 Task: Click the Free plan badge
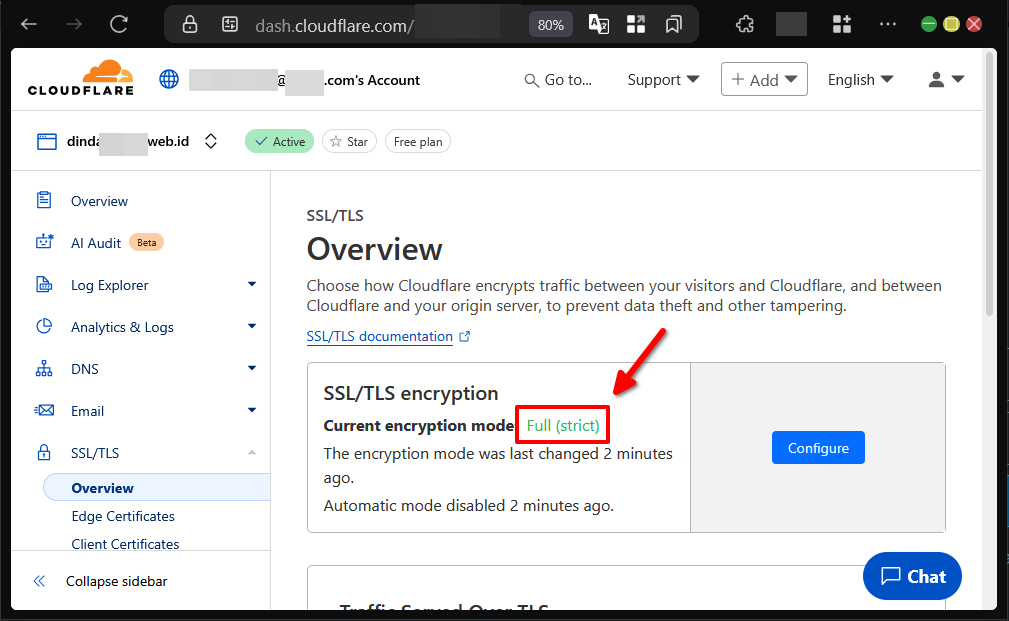pyautogui.click(x=418, y=142)
